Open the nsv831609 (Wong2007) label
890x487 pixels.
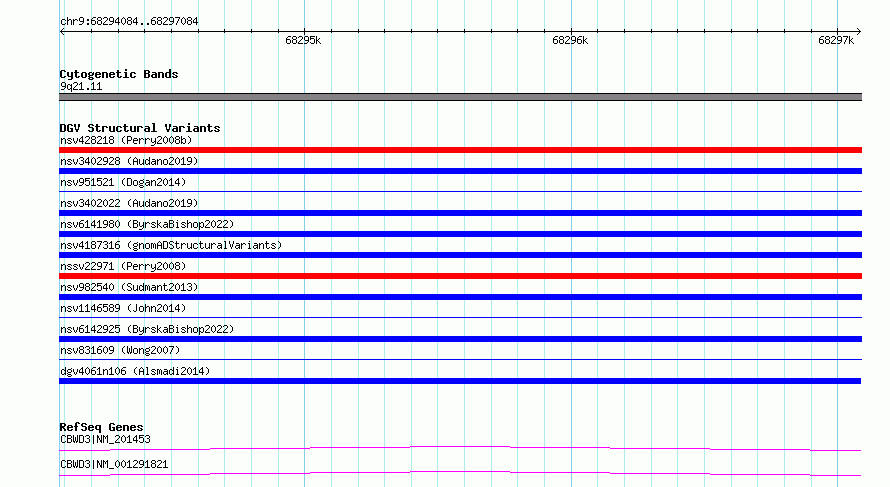tap(120, 350)
